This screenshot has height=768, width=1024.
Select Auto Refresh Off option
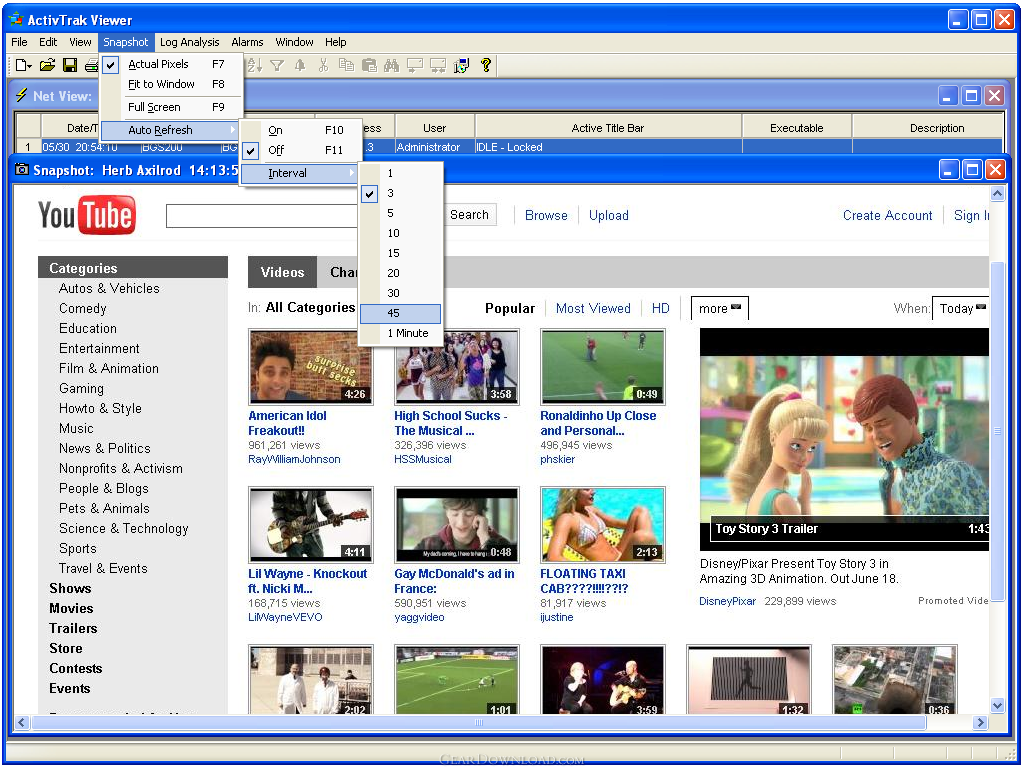pos(301,150)
